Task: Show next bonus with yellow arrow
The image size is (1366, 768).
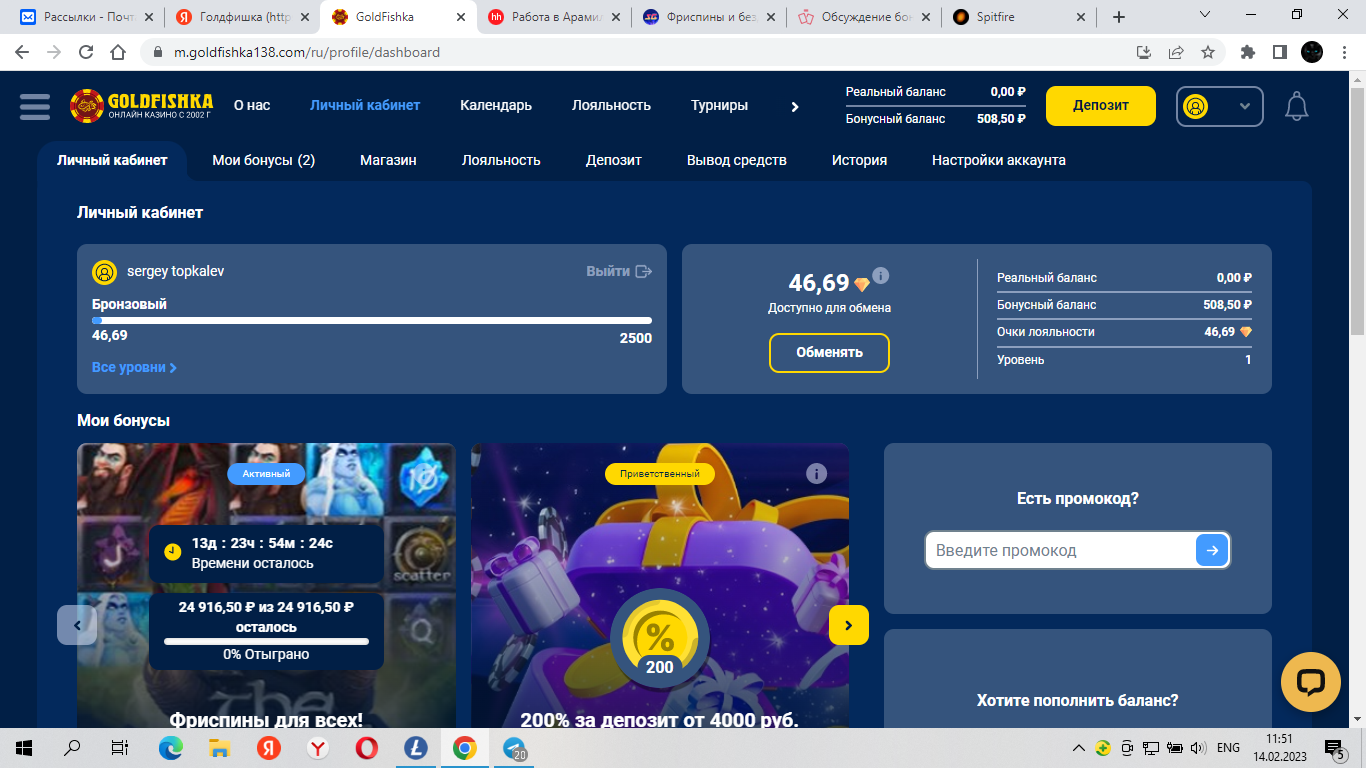Action: click(848, 625)
